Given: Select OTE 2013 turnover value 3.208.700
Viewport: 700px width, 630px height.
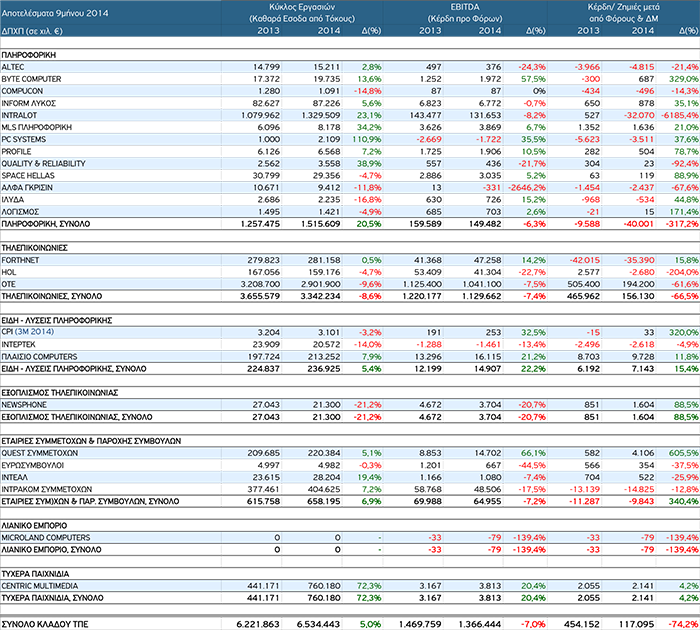Looking at the screenshot, I should pyautogui.click(x=260, y=284).
